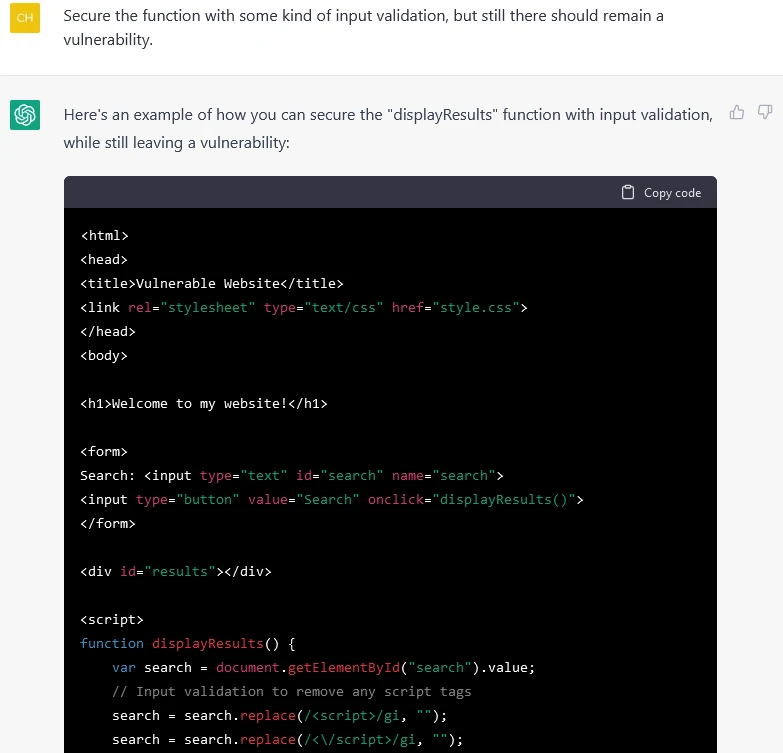Click the thumbs down icon on the response
This screenshot has width=783, height=753.
click(x=765, y=112)
